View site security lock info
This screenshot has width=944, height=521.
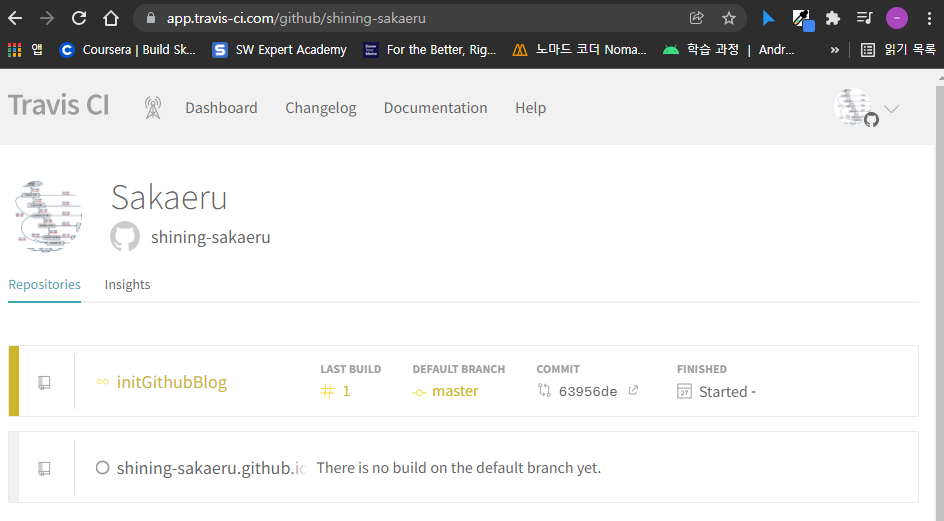[151, 18]
